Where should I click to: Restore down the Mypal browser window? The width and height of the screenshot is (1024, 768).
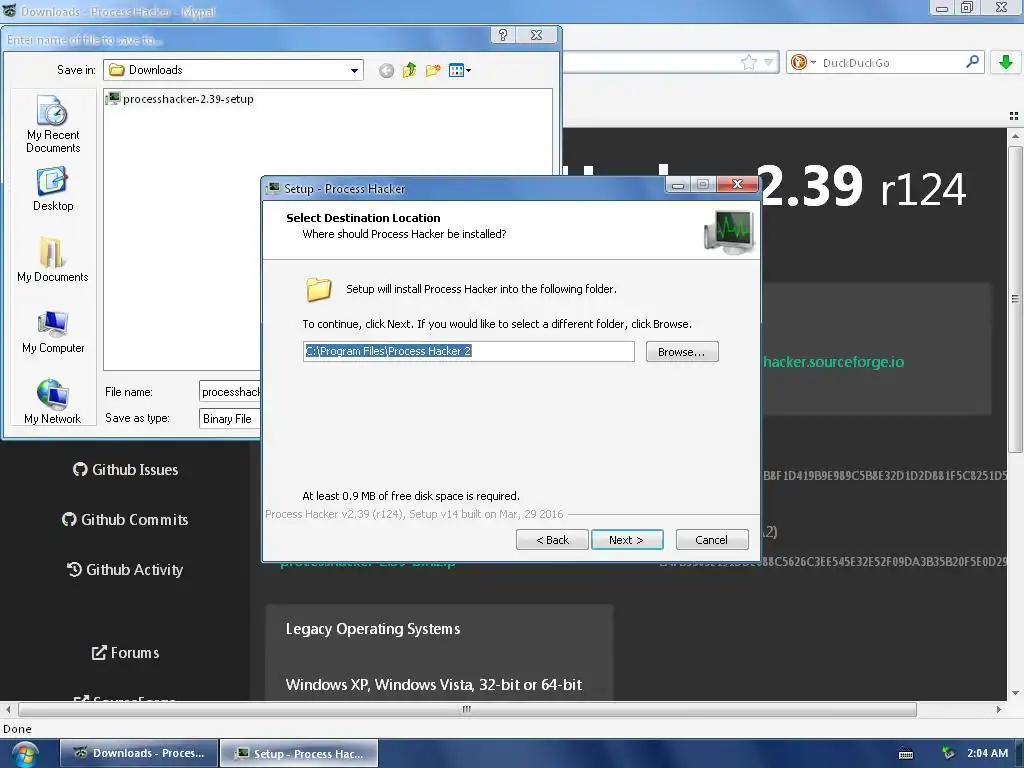tap(967, 7)
